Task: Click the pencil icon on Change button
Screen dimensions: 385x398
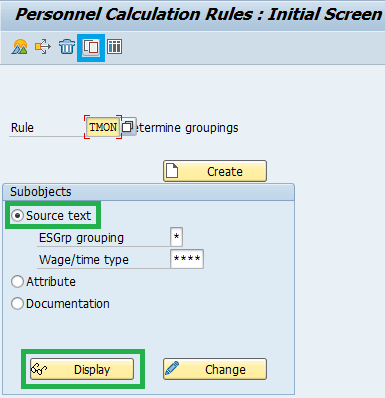Action: 172,368
